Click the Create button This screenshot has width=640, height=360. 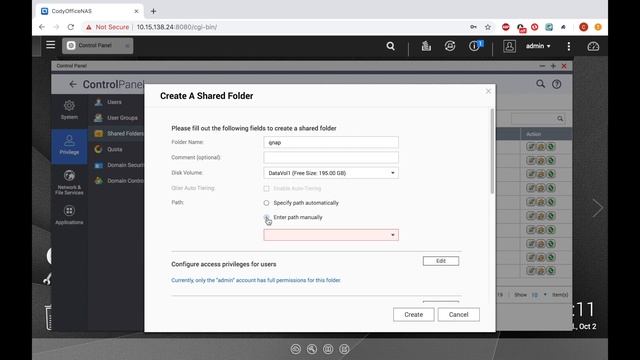[413, 315]
